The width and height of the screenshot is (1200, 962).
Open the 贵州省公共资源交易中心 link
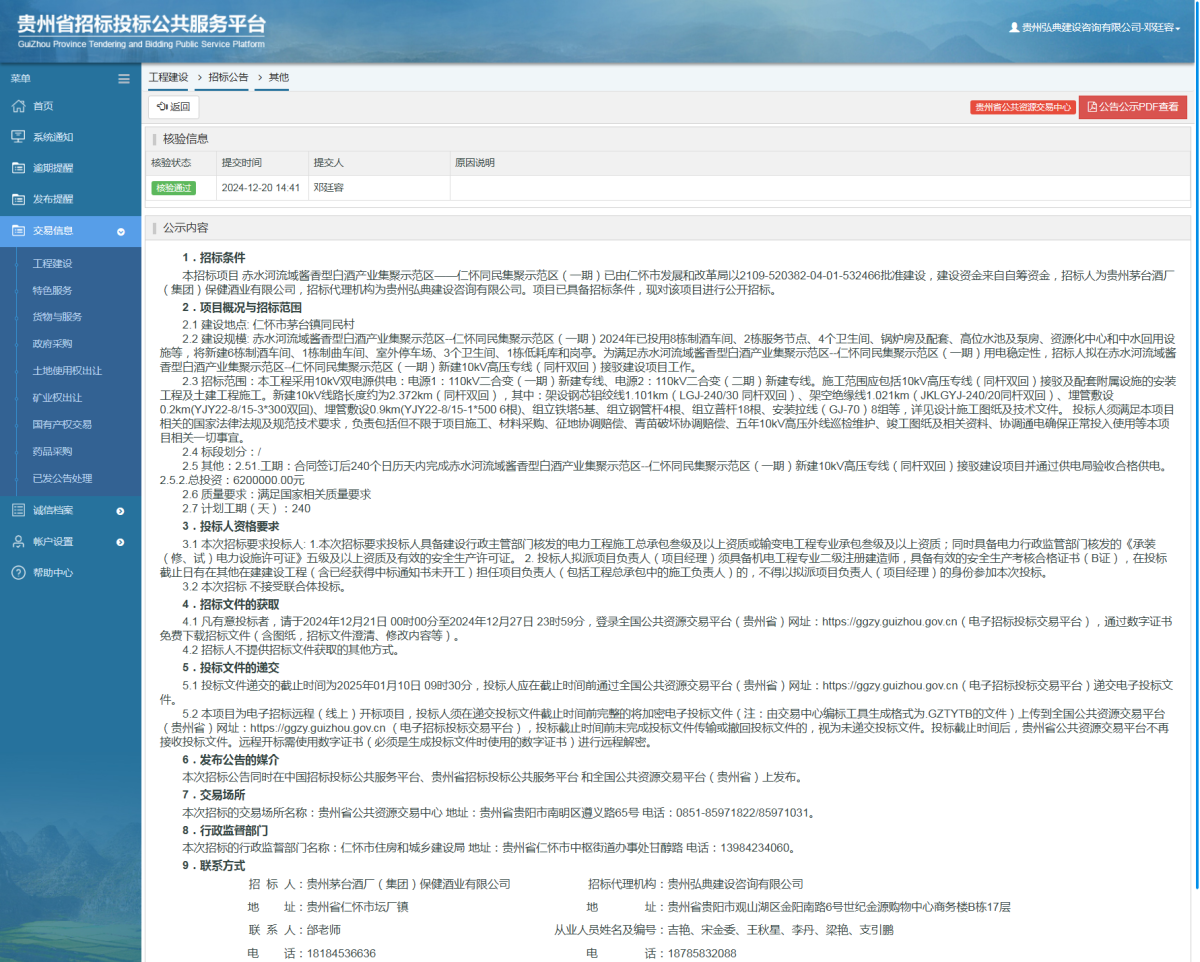(x=1020, y=107)
